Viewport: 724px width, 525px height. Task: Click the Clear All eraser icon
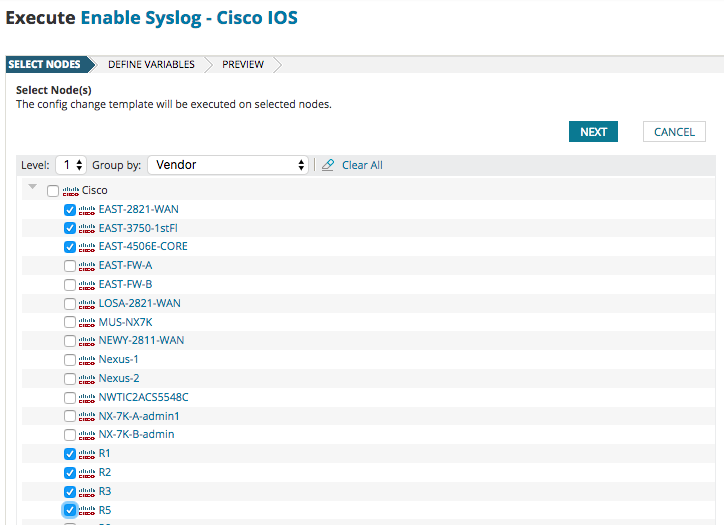click(328, 165)
